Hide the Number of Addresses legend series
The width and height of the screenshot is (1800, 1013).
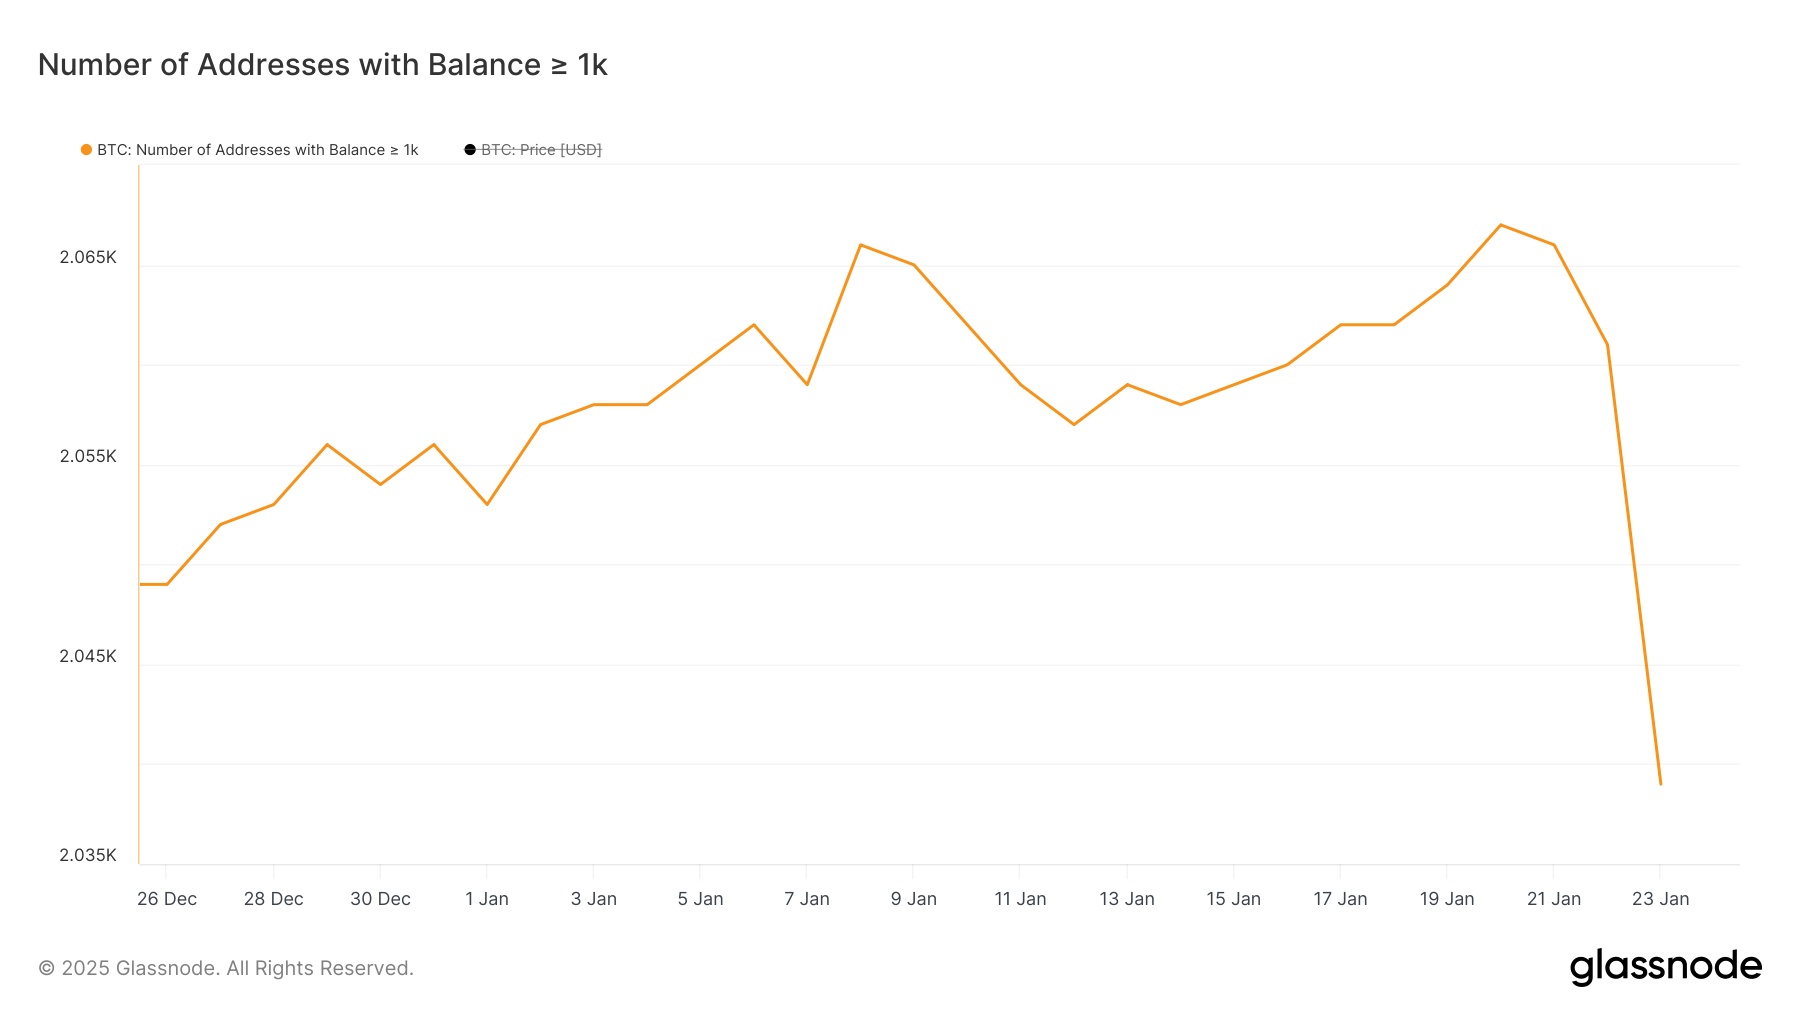[x=257, y=150]
